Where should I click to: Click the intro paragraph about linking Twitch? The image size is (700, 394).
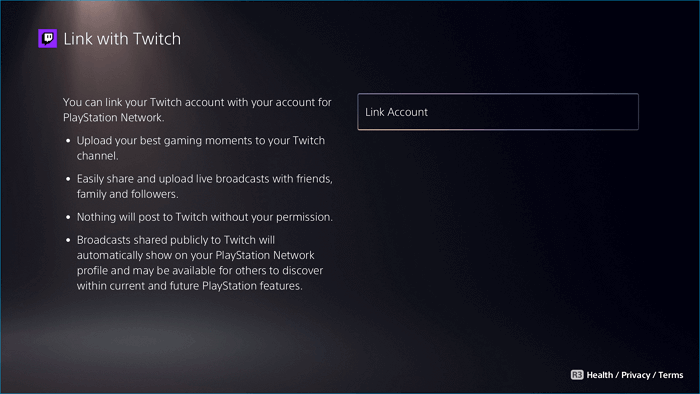[197, 110]
